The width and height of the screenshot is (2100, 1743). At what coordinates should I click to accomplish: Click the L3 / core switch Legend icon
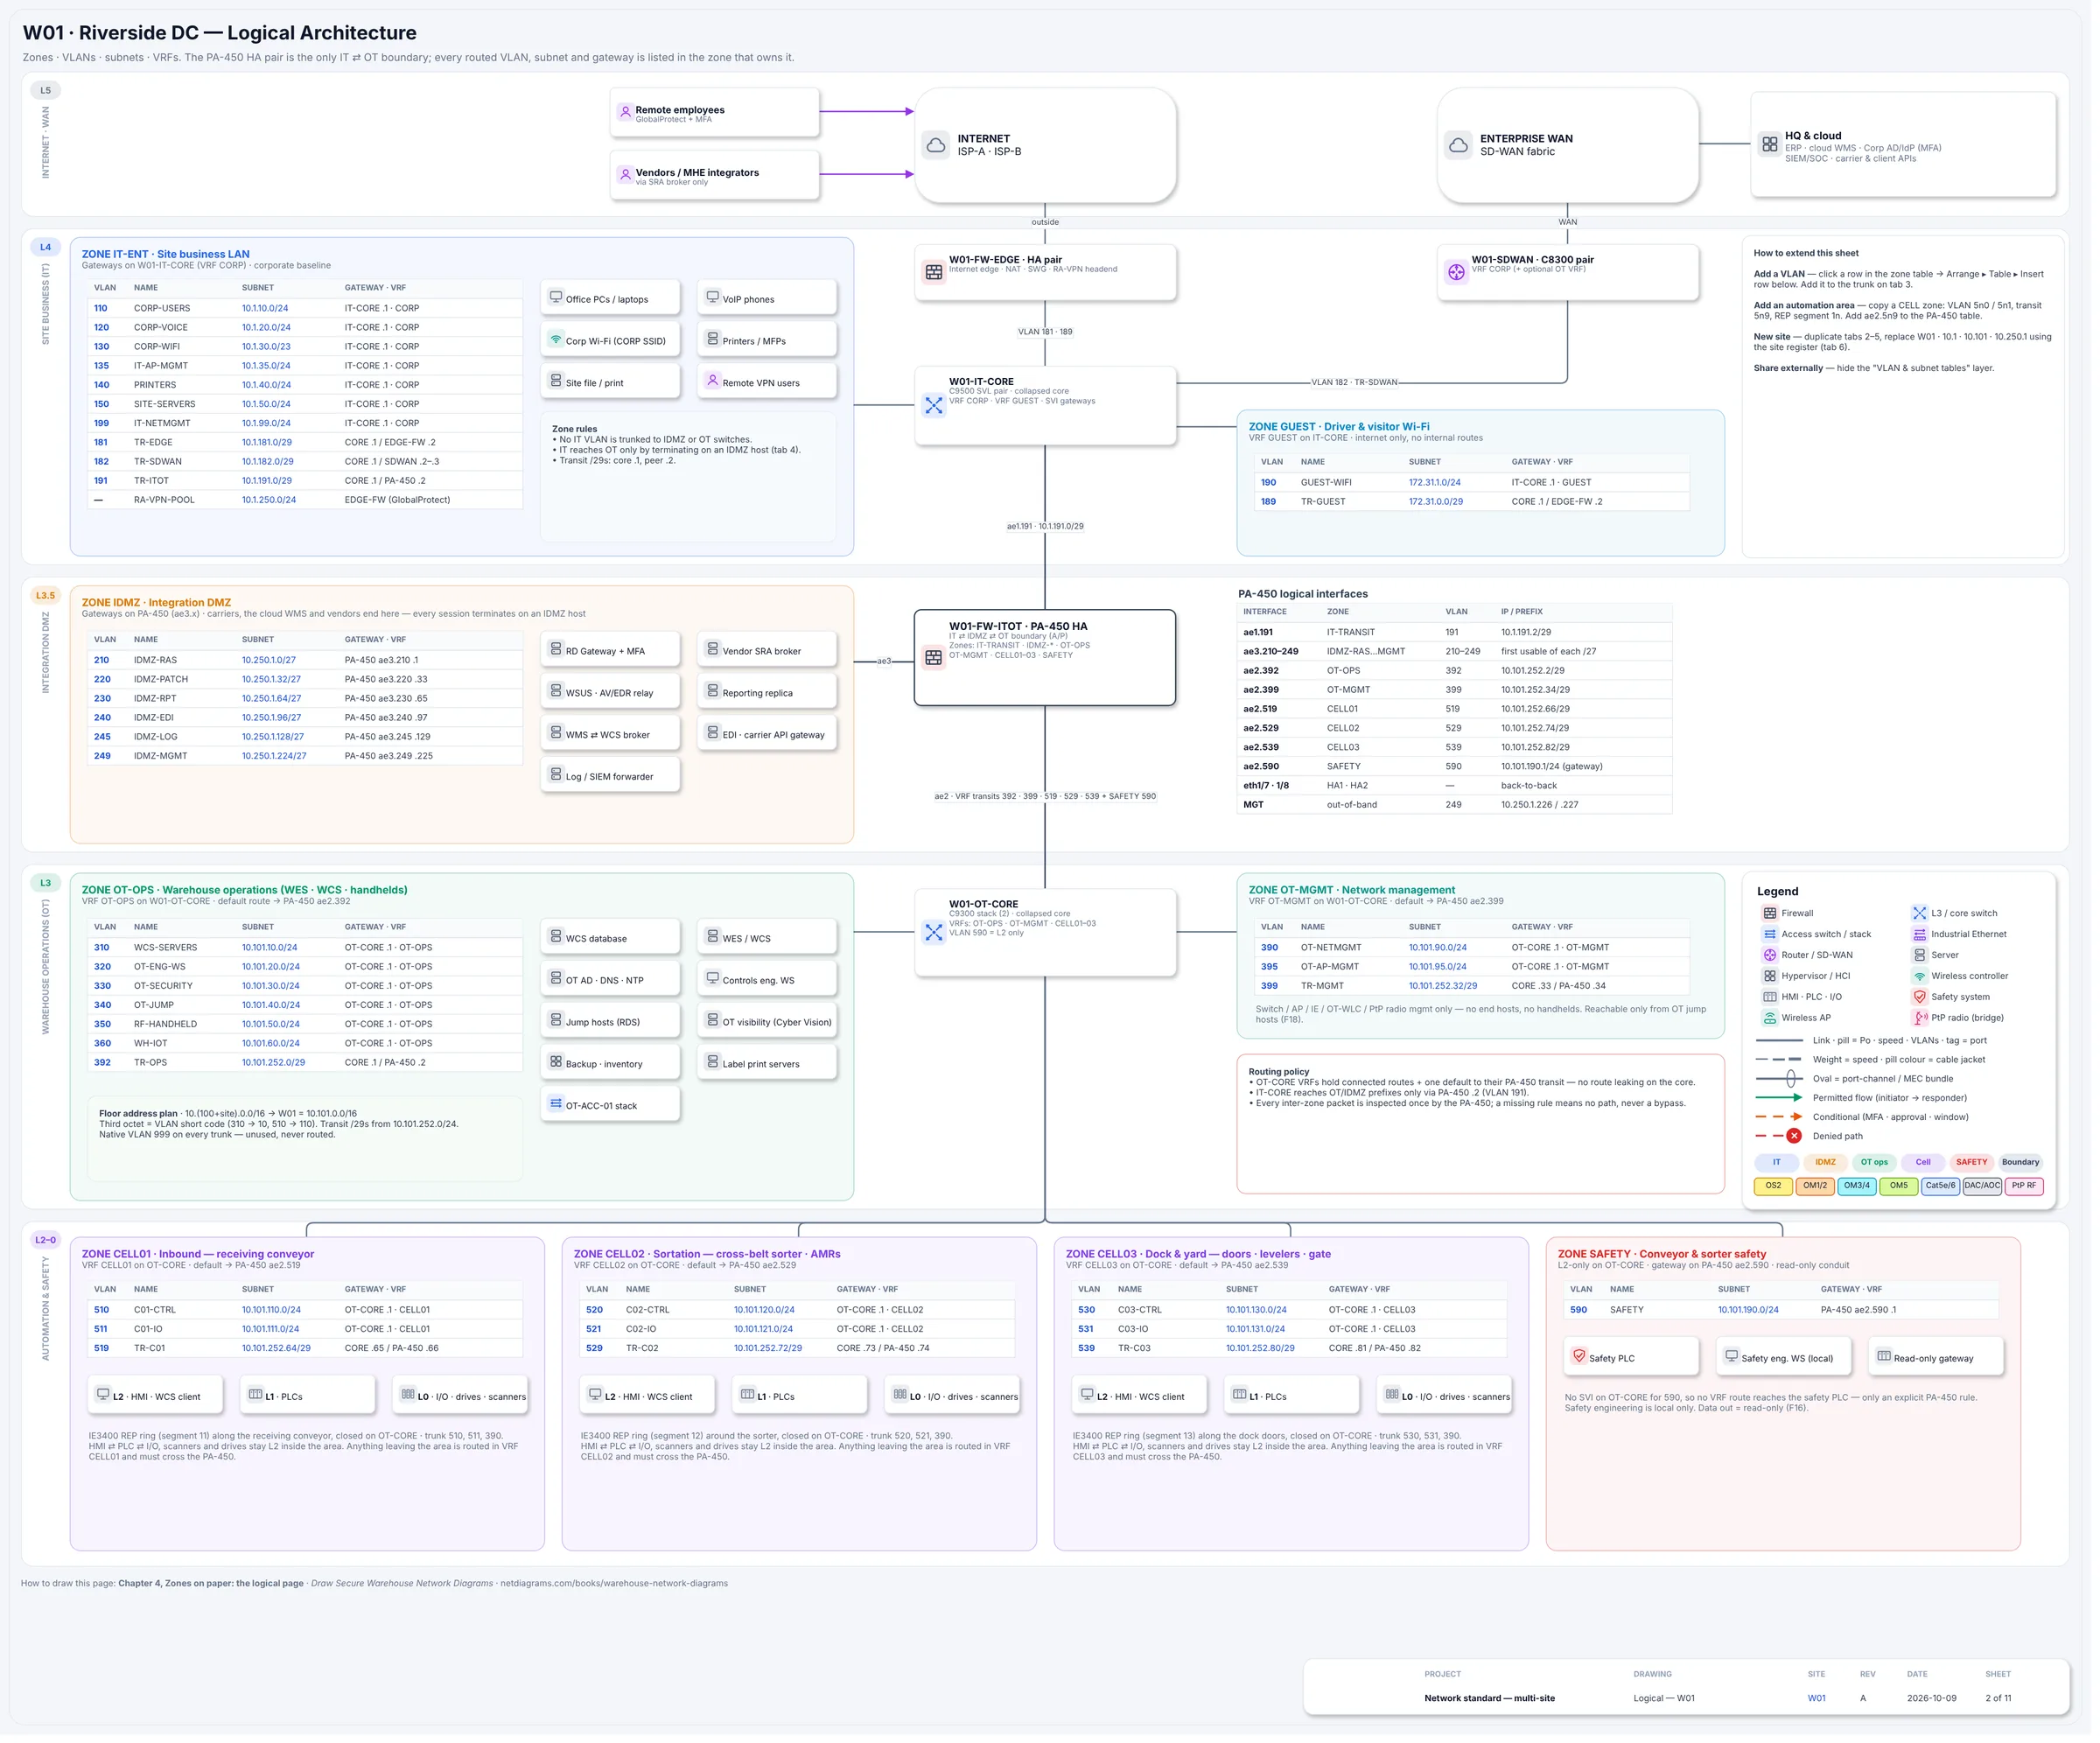pyautogui.click(x=1919, y=913)
